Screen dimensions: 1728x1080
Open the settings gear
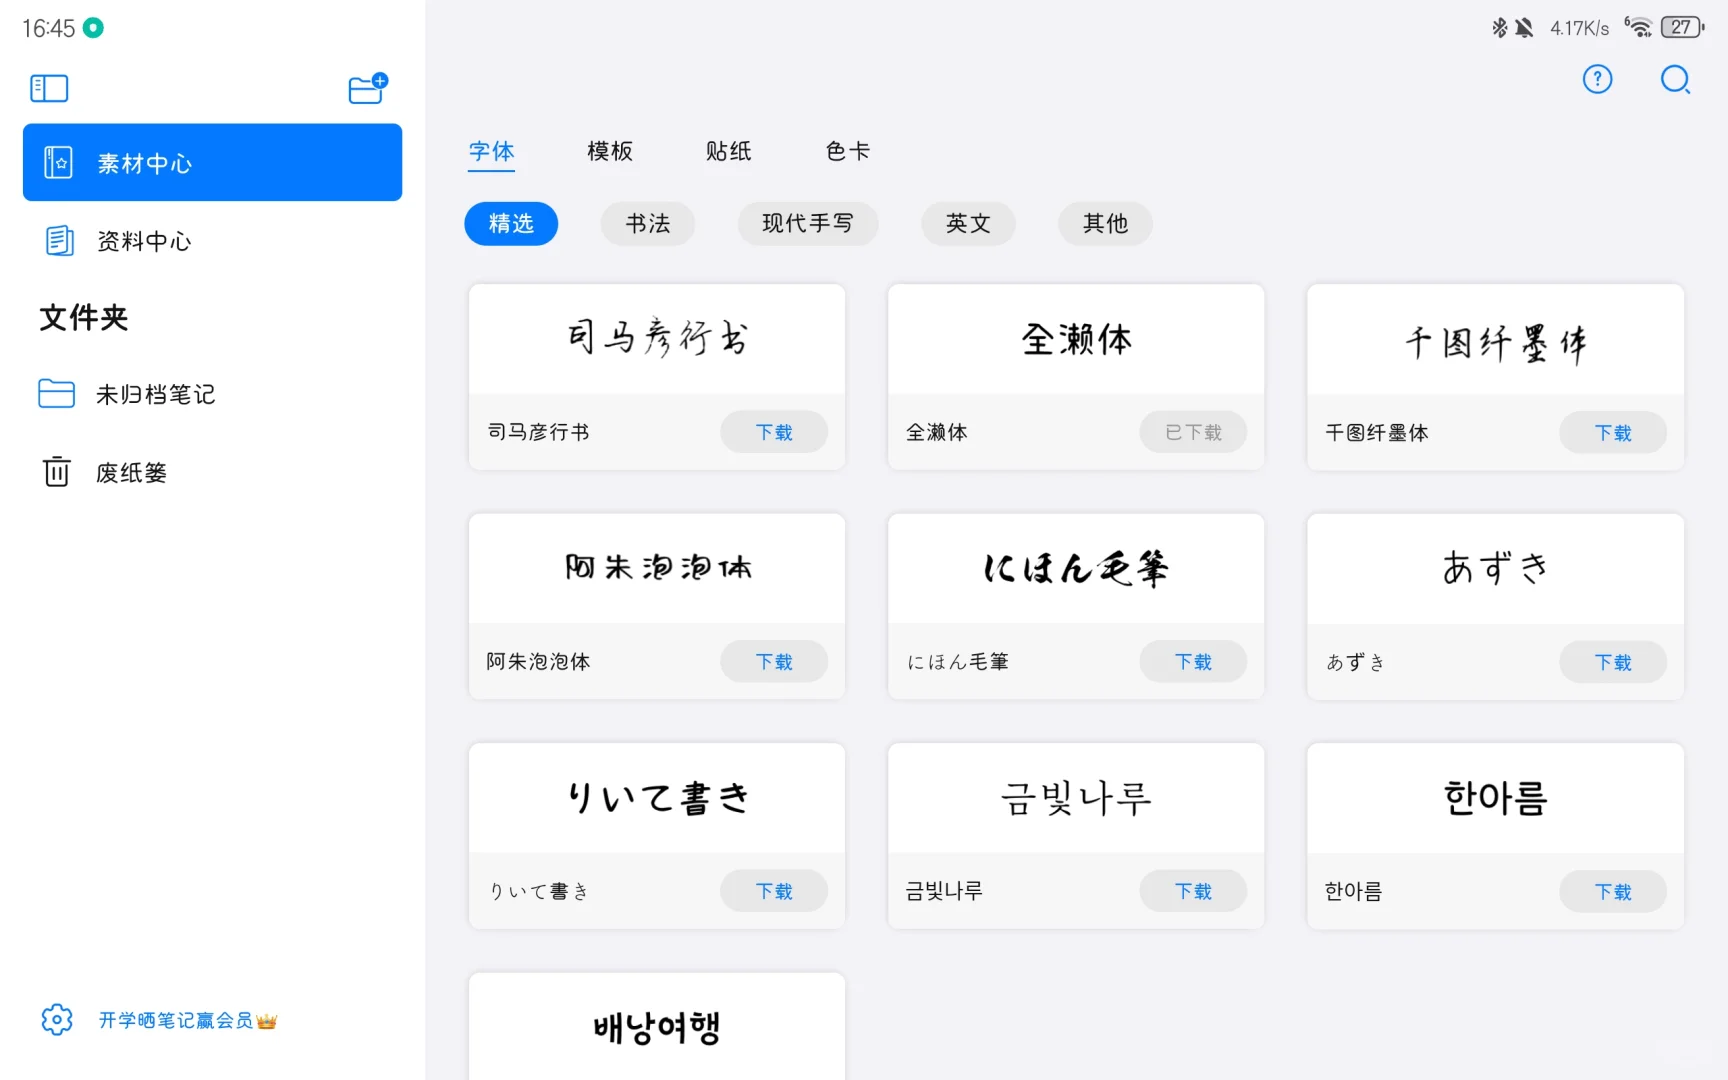pyautogui.click(x=57, y=1019)
